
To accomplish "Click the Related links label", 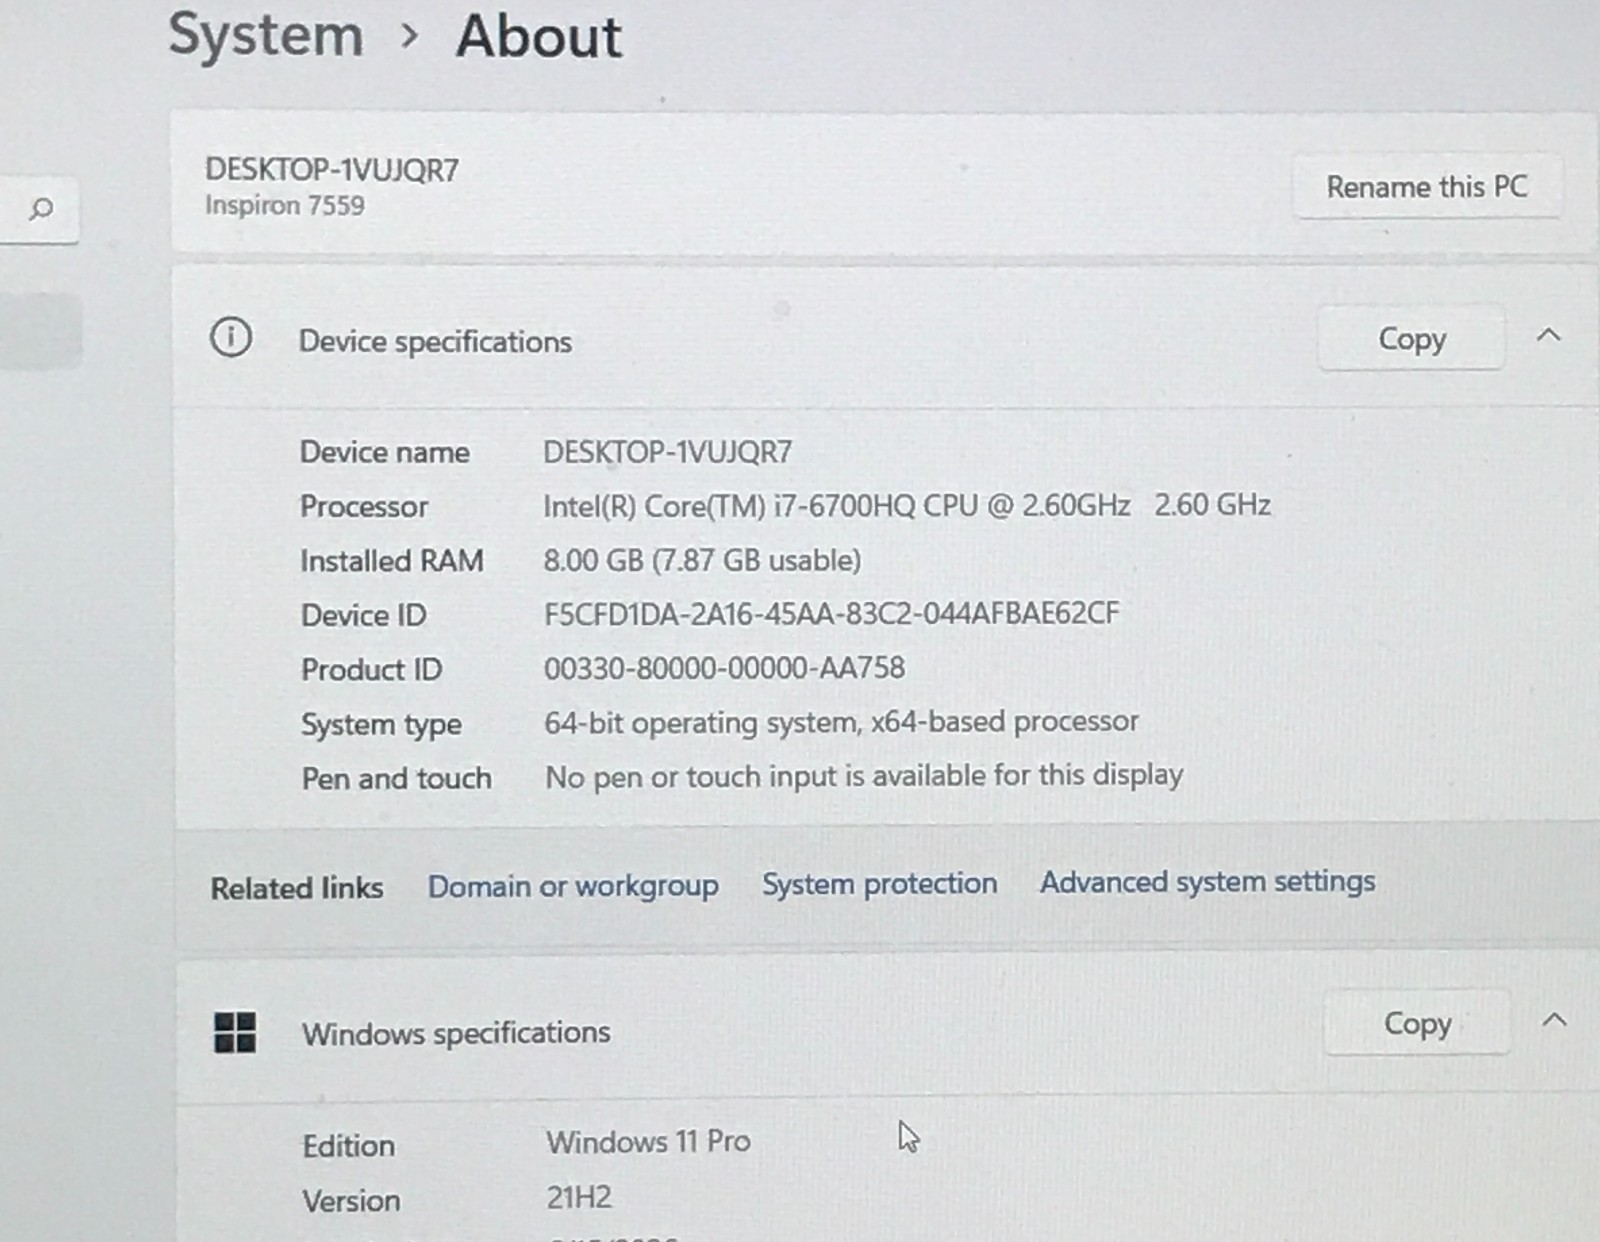I will 297,888.
